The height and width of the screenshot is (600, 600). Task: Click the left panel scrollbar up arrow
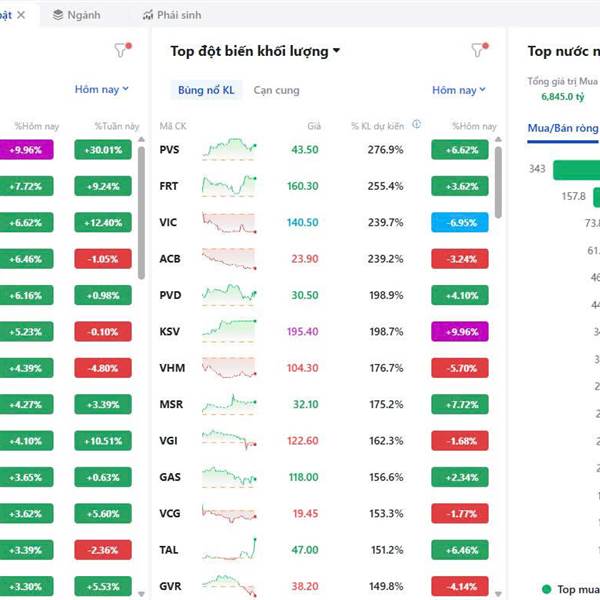click(x=141, y=140)
